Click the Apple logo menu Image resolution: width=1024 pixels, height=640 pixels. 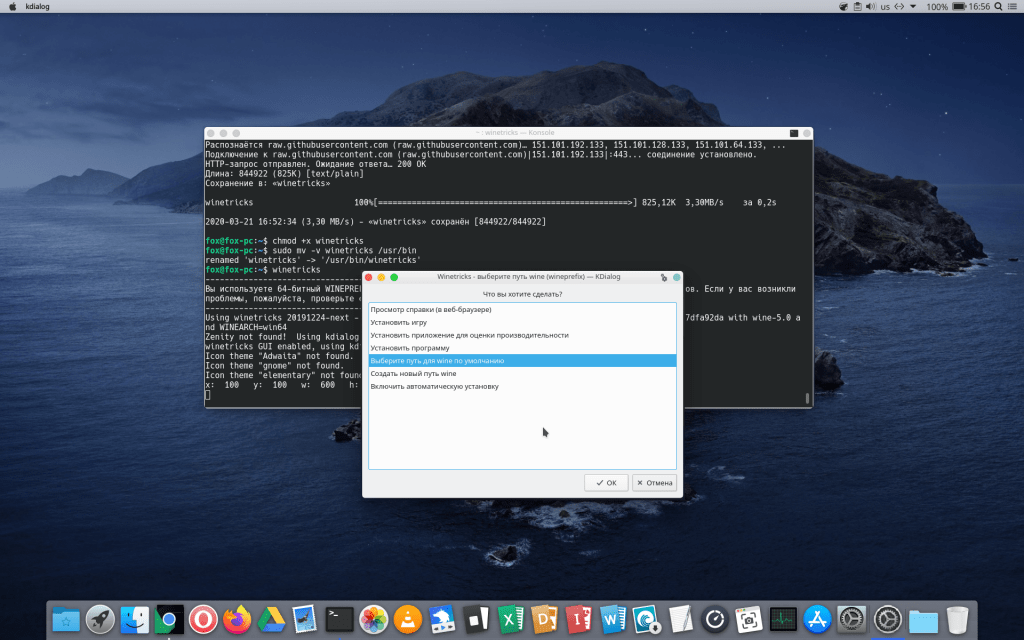point(12,7)
